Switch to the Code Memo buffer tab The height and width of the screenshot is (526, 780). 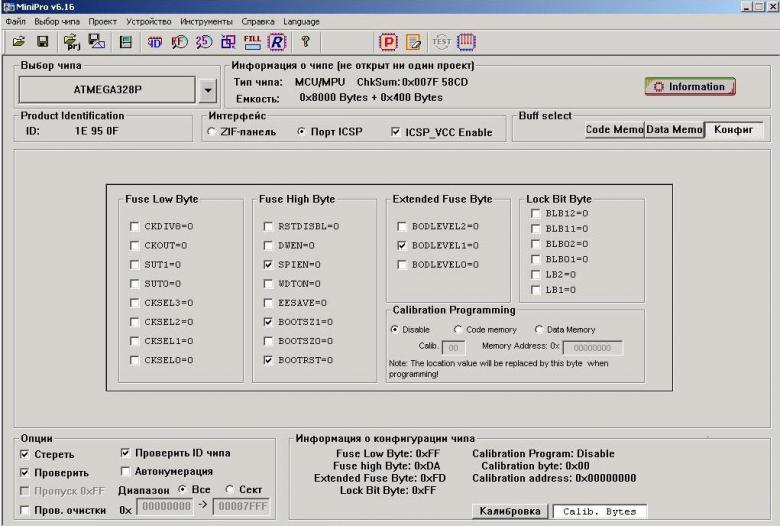pos(614,130)
